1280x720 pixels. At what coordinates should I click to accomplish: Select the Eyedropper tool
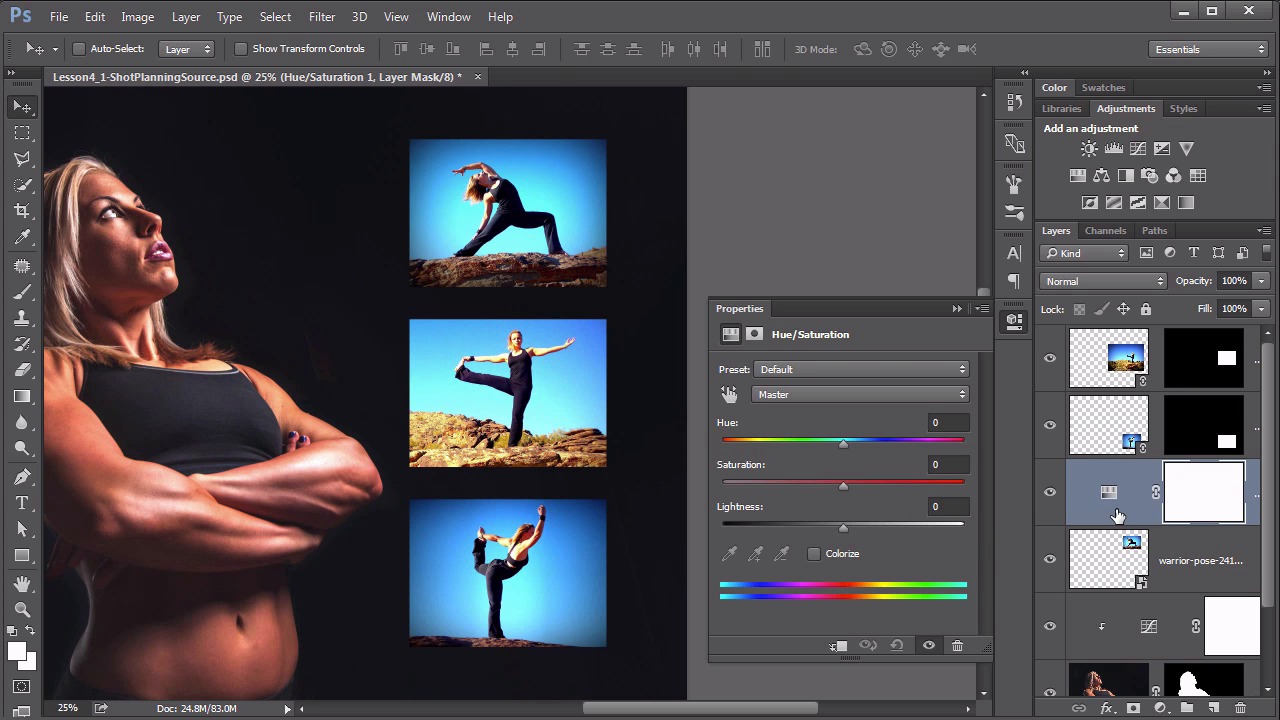pos(22,238)
